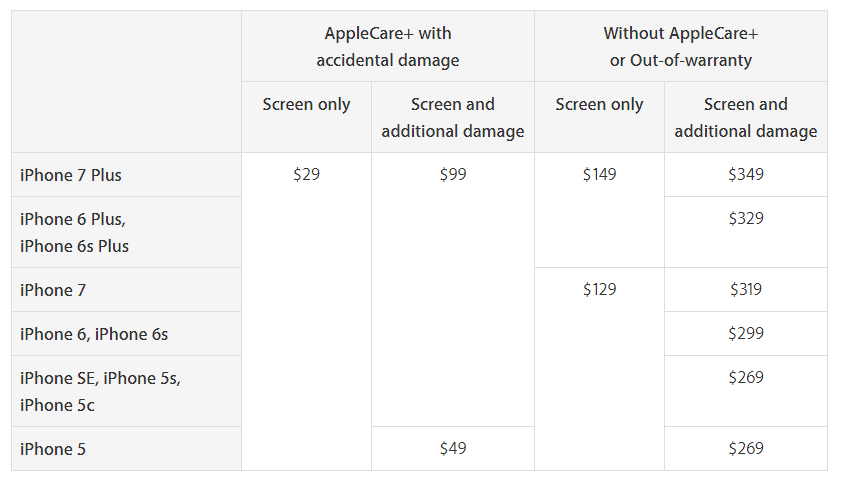Viewport: 841px width, 480px height.
Task: Click the $269 price in iPhone 5 row
Action: pyautogui.click(x=746, y=449)
